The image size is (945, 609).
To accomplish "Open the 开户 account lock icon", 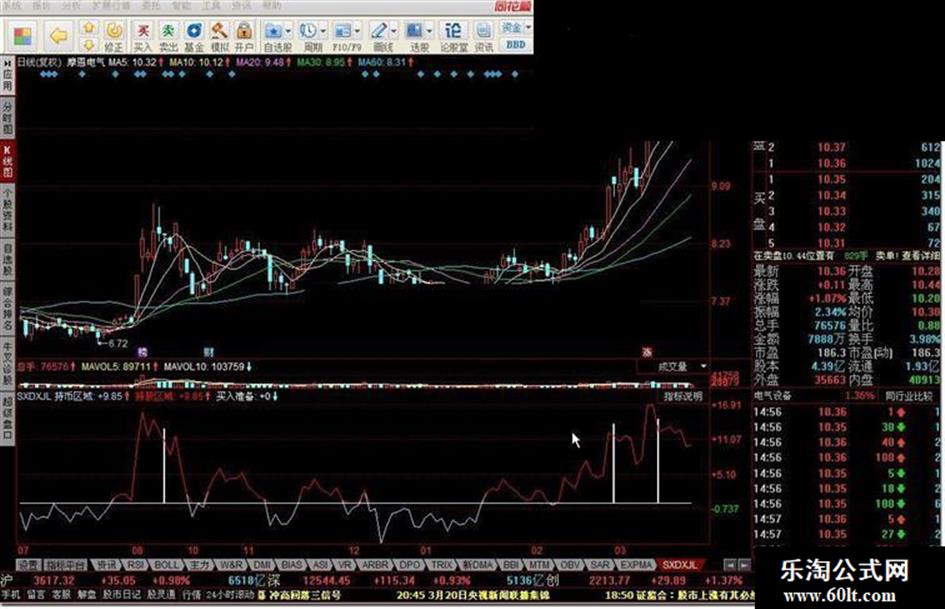I will pyautogui.click(x=244, y=37).
